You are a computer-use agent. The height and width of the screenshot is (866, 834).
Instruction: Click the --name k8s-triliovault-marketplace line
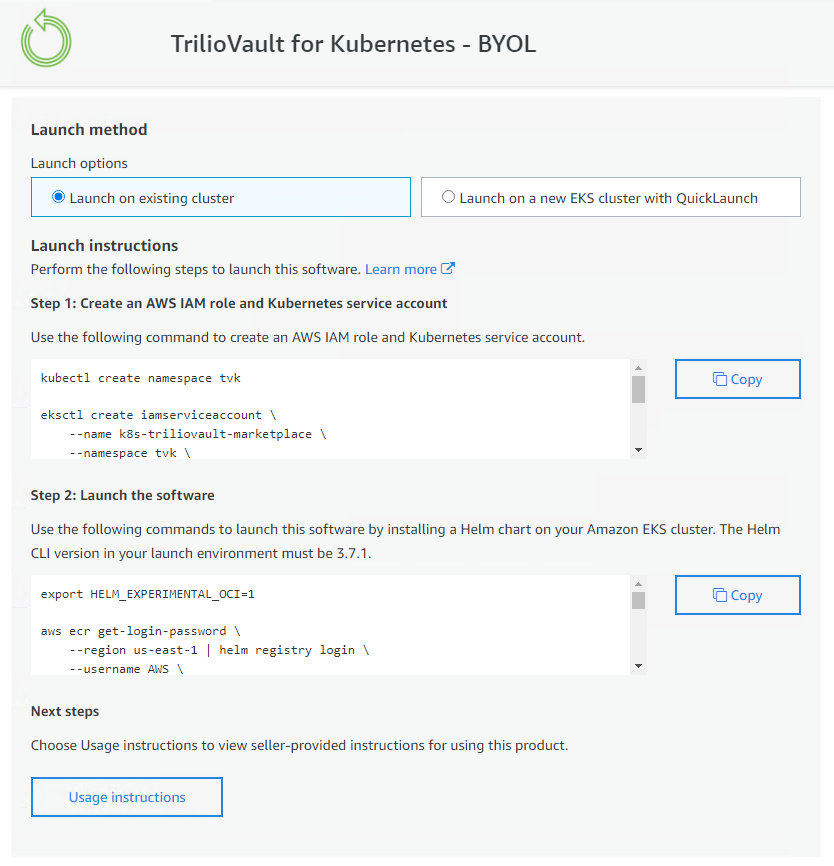(x=197, y=434)
